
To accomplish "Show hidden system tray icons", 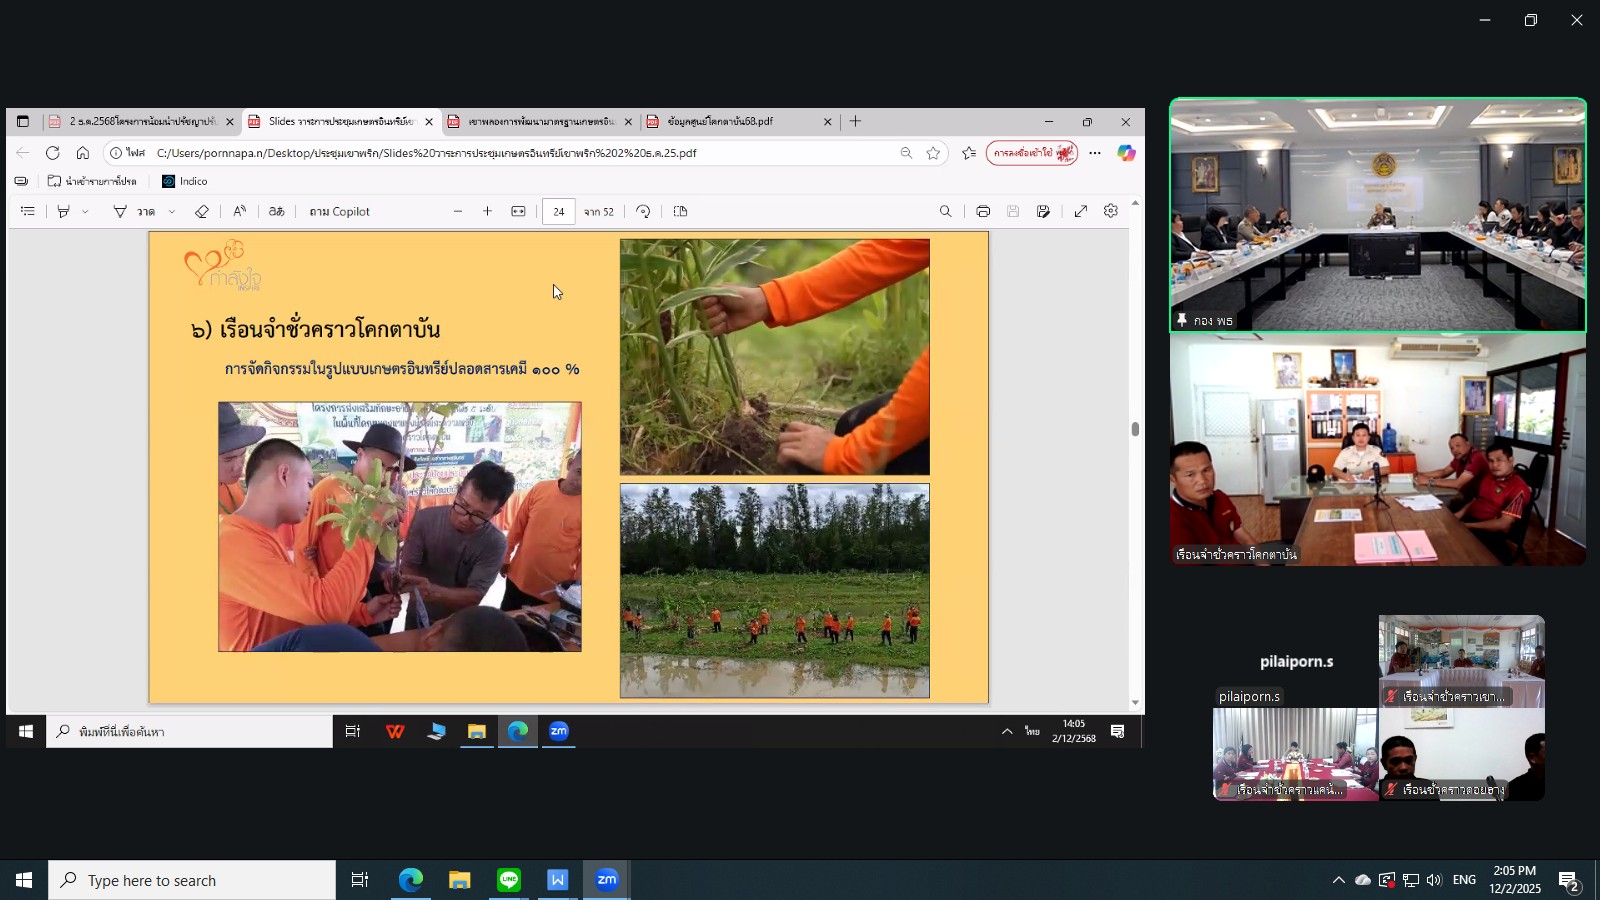I will coord(1338,880).
